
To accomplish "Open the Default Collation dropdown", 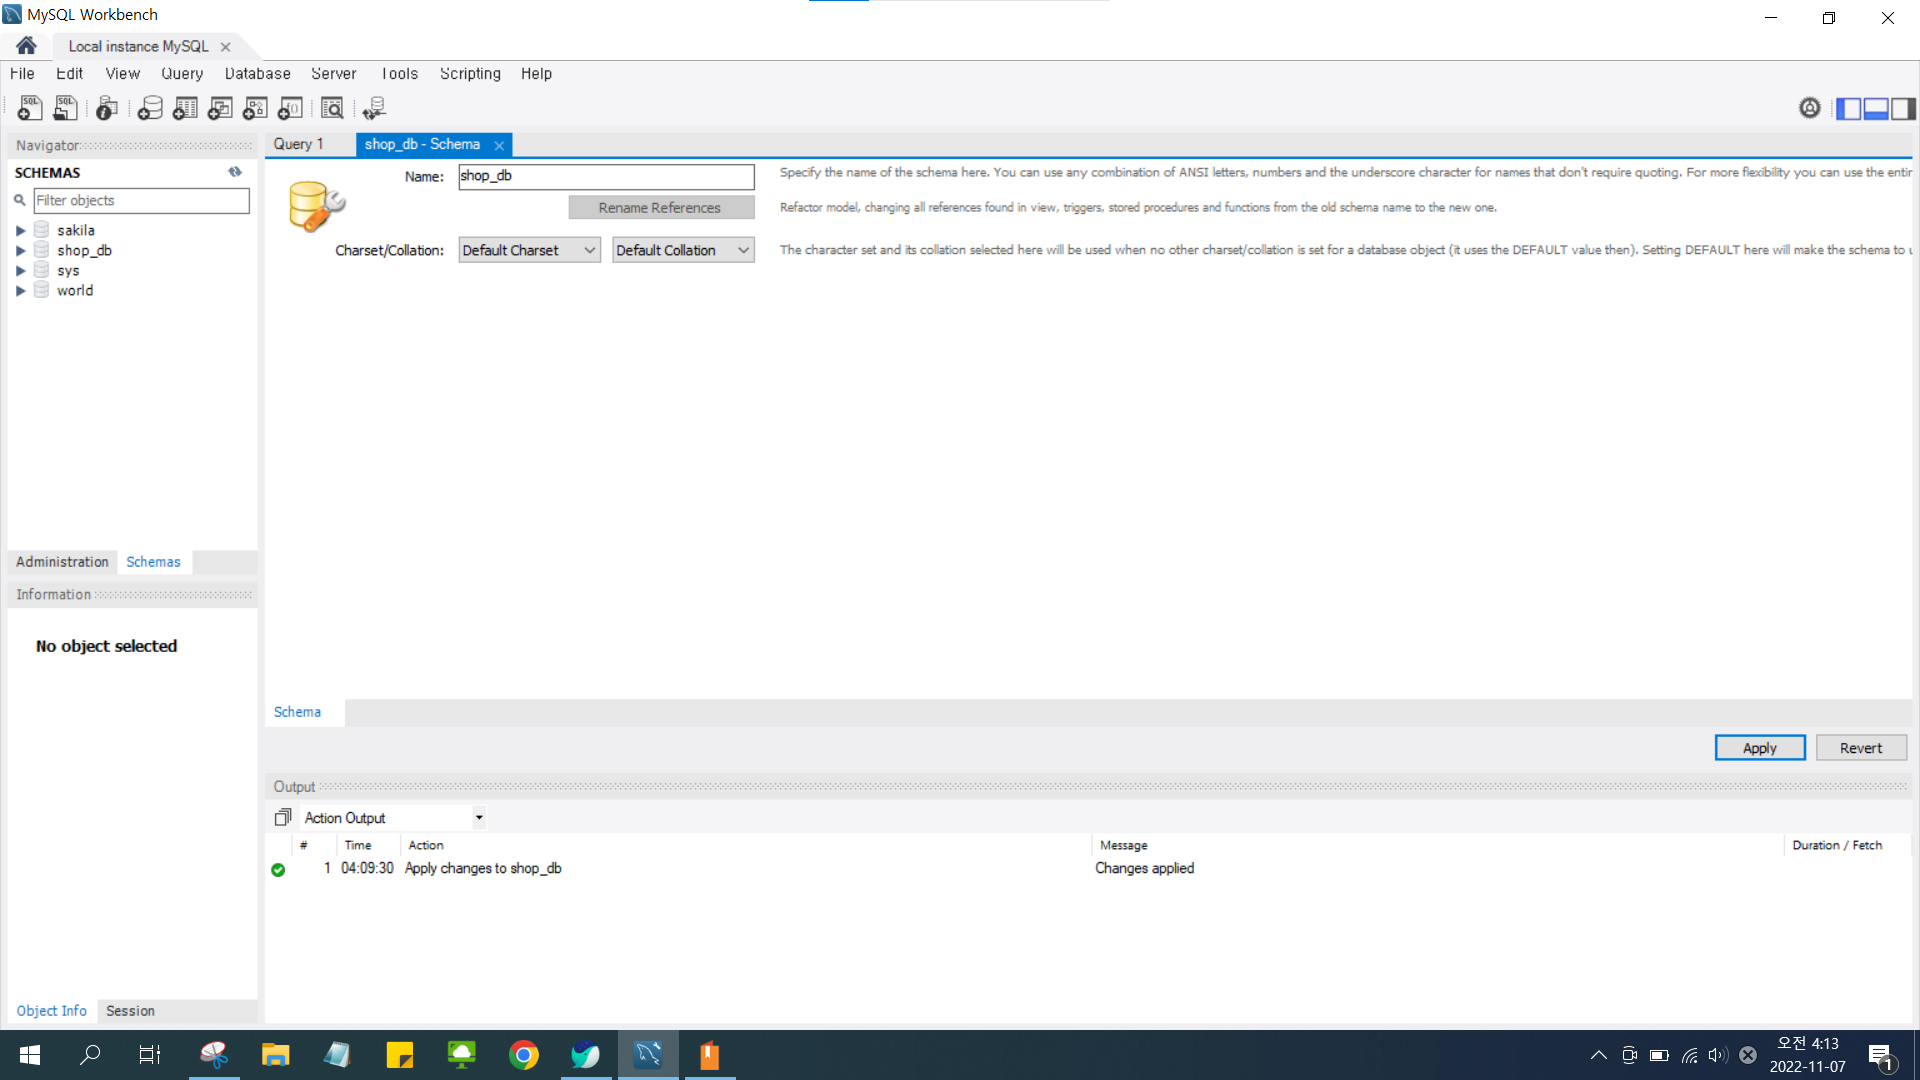I will [683, 250].
